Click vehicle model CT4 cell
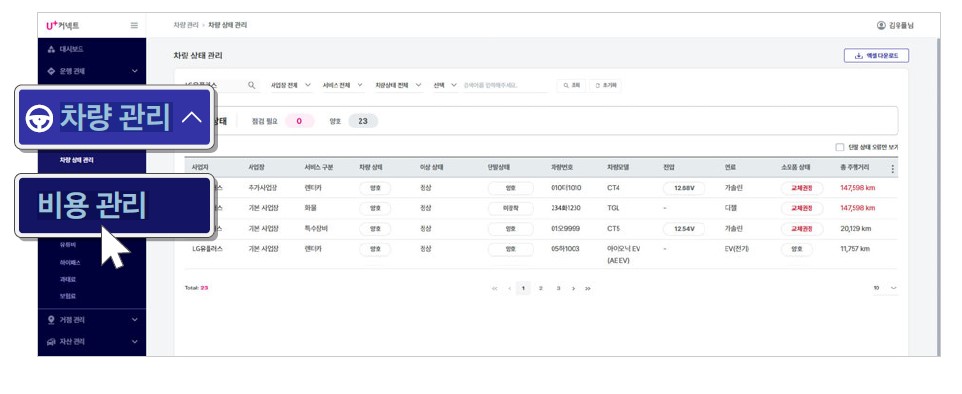The height and width of the screenshot is (394, 962). 614,188
